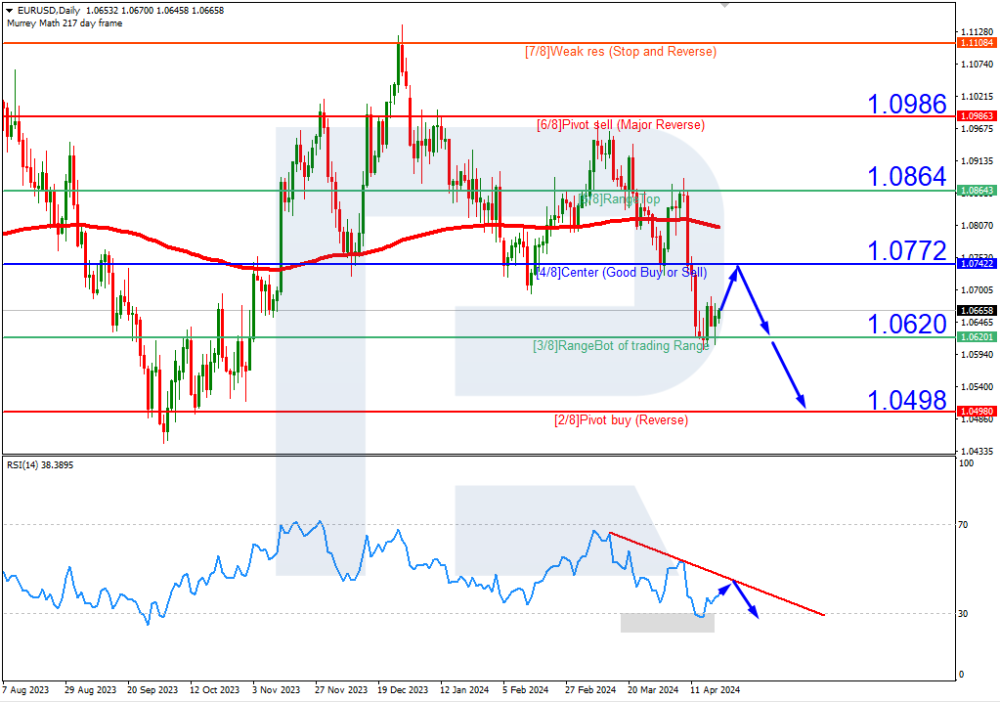Click the large blue 1.0986 level value

[907, 104]
